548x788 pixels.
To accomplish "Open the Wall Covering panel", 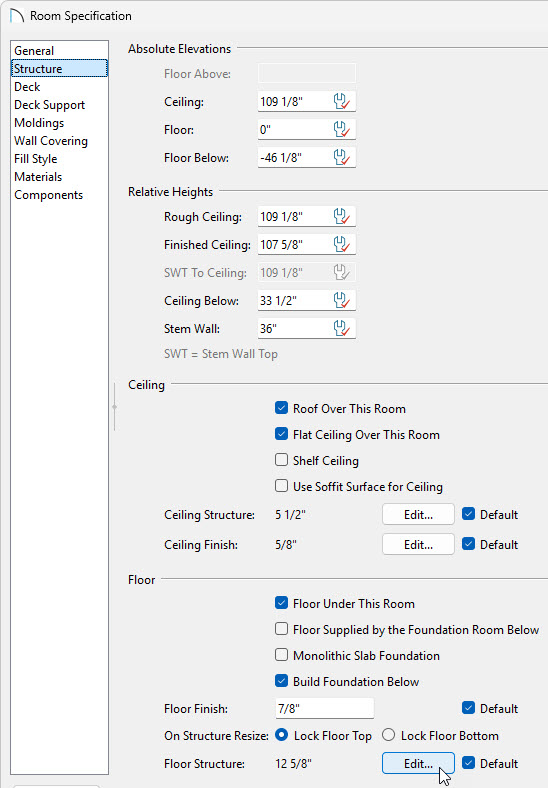I will click(x=59, y=141).
